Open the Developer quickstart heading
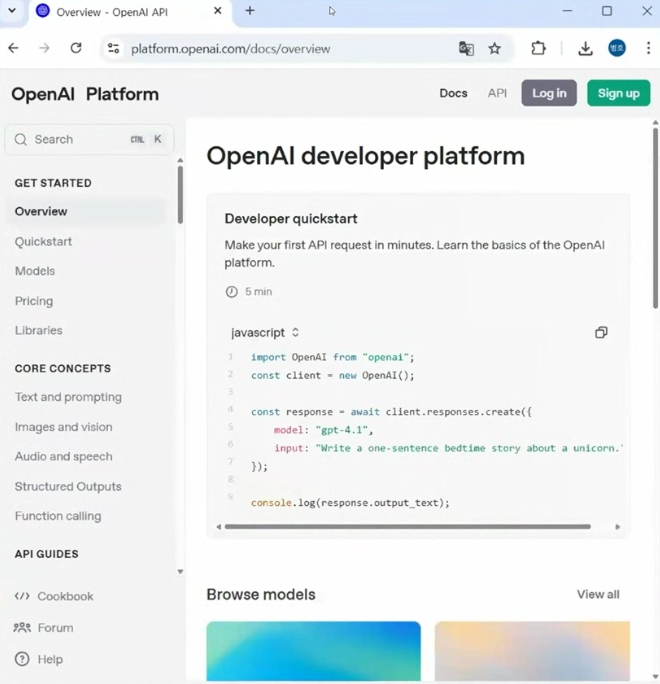The height and width of the screenshot is (684, 660). pos(291,219)
